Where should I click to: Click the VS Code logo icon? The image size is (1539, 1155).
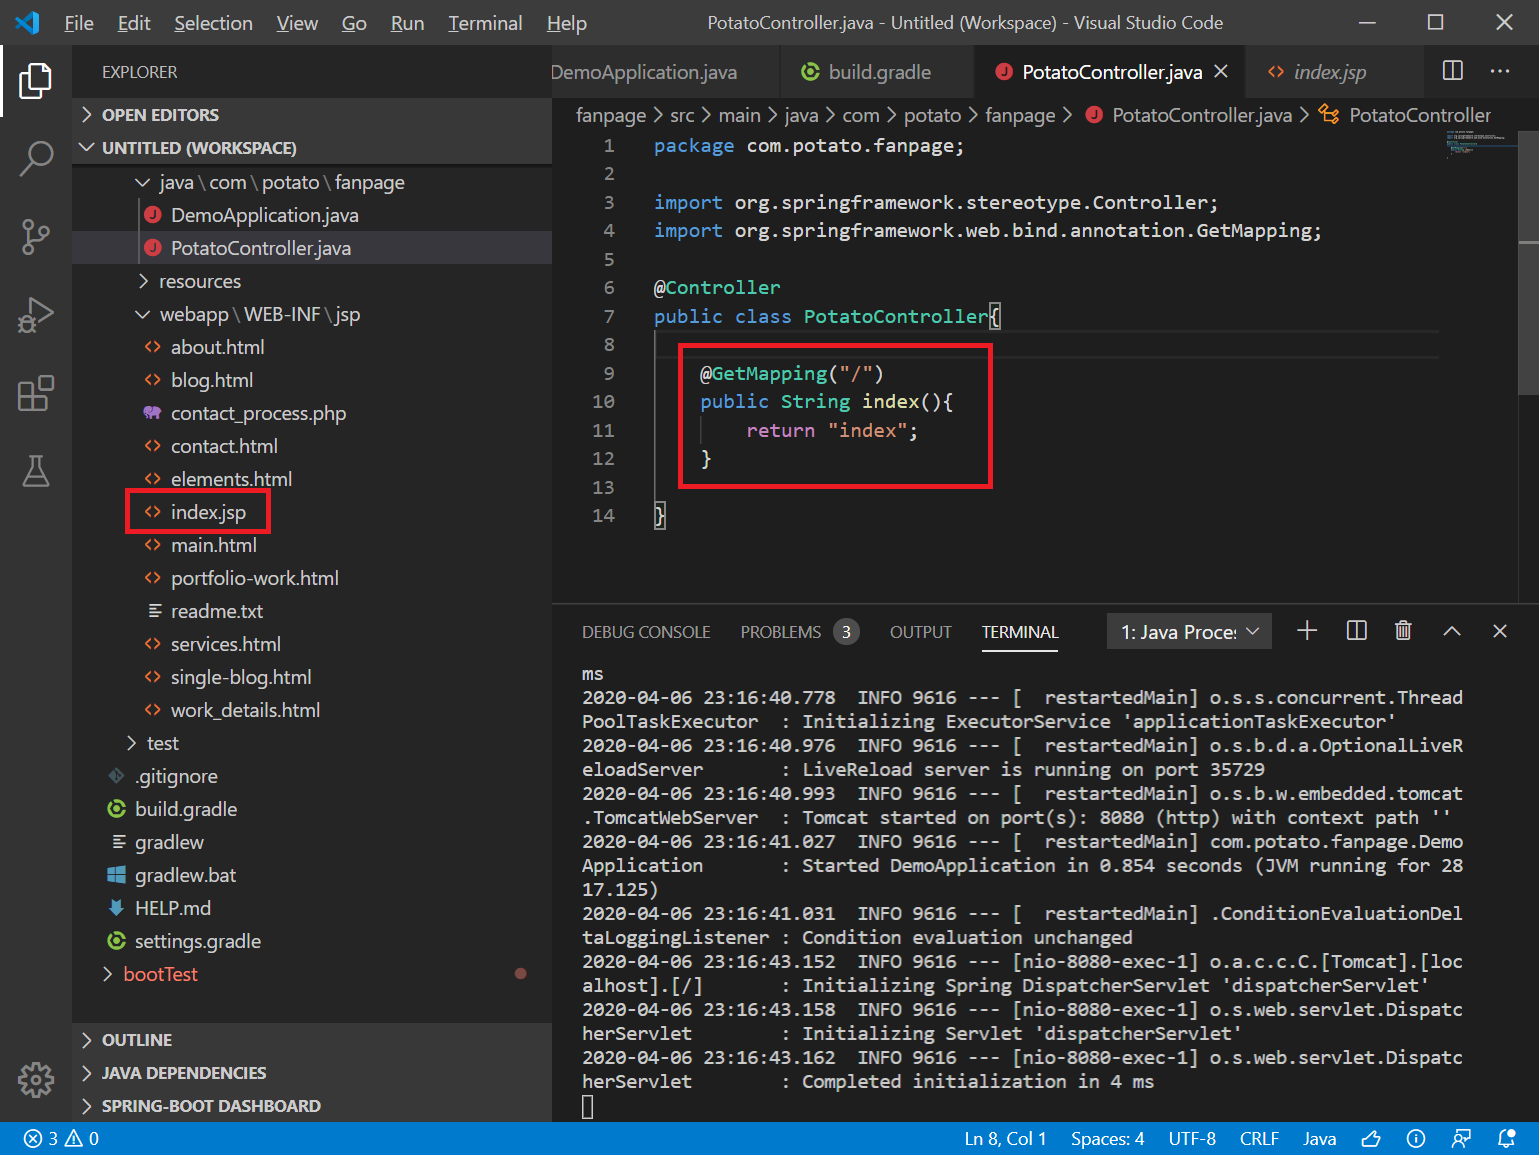click(27, 22)
